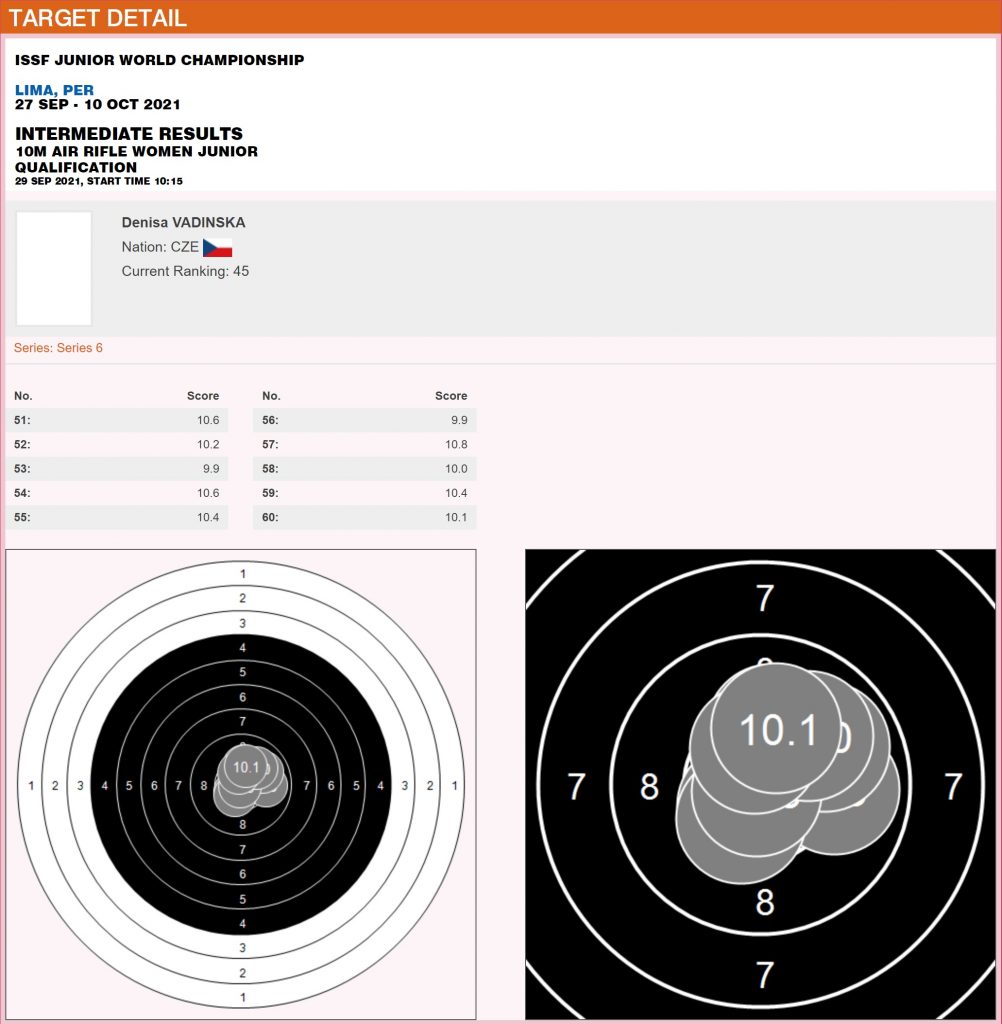Screen dimensions: 1002x1024
Task: Select shot 58 with score 10.0
Action: click(364, 468)
